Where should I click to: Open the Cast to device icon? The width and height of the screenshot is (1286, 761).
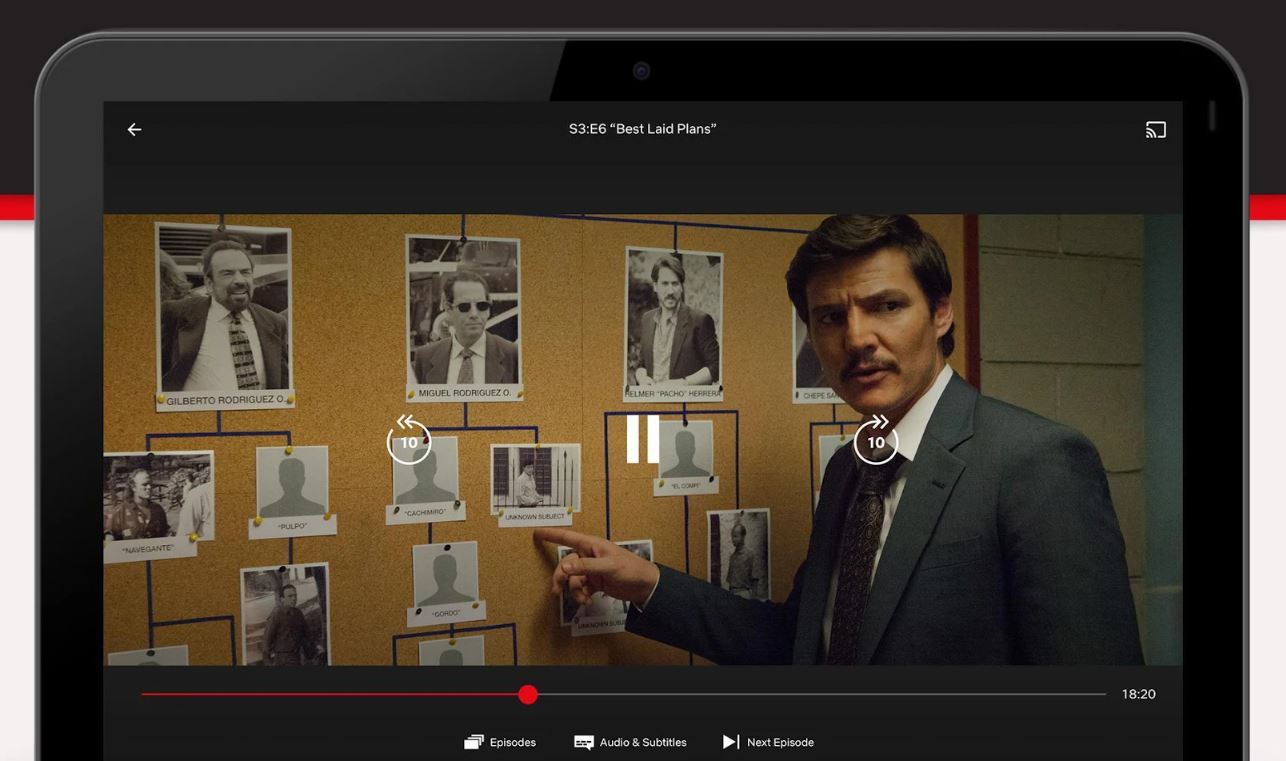click(x=1156, y=130)
